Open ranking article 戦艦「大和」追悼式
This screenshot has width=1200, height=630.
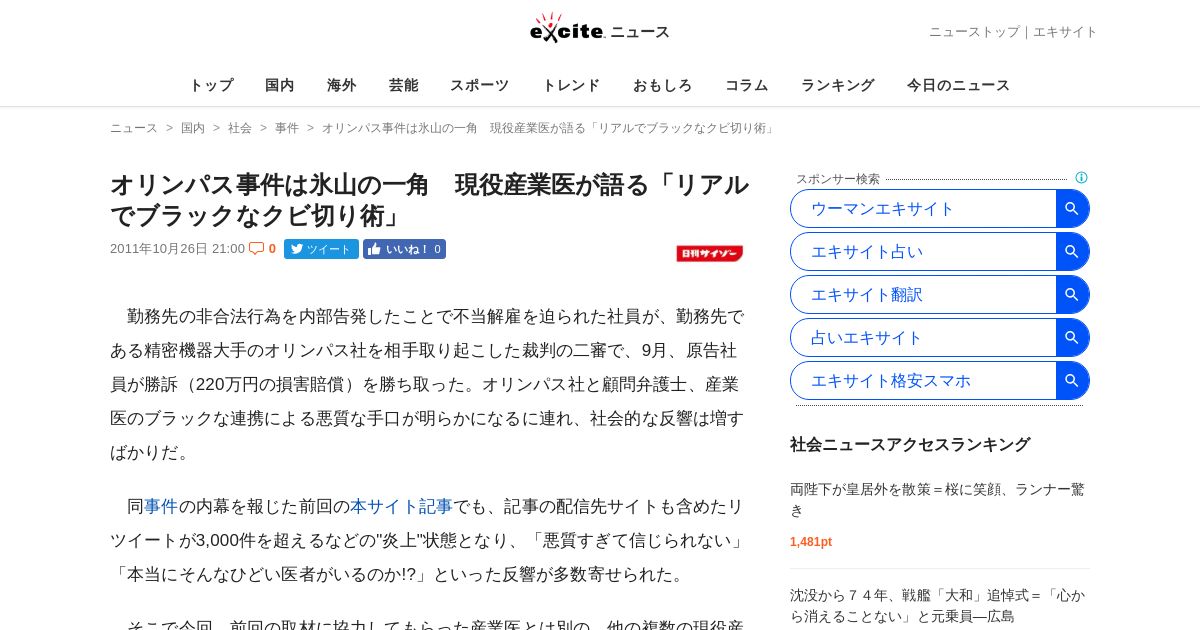(x=937, y=605)
